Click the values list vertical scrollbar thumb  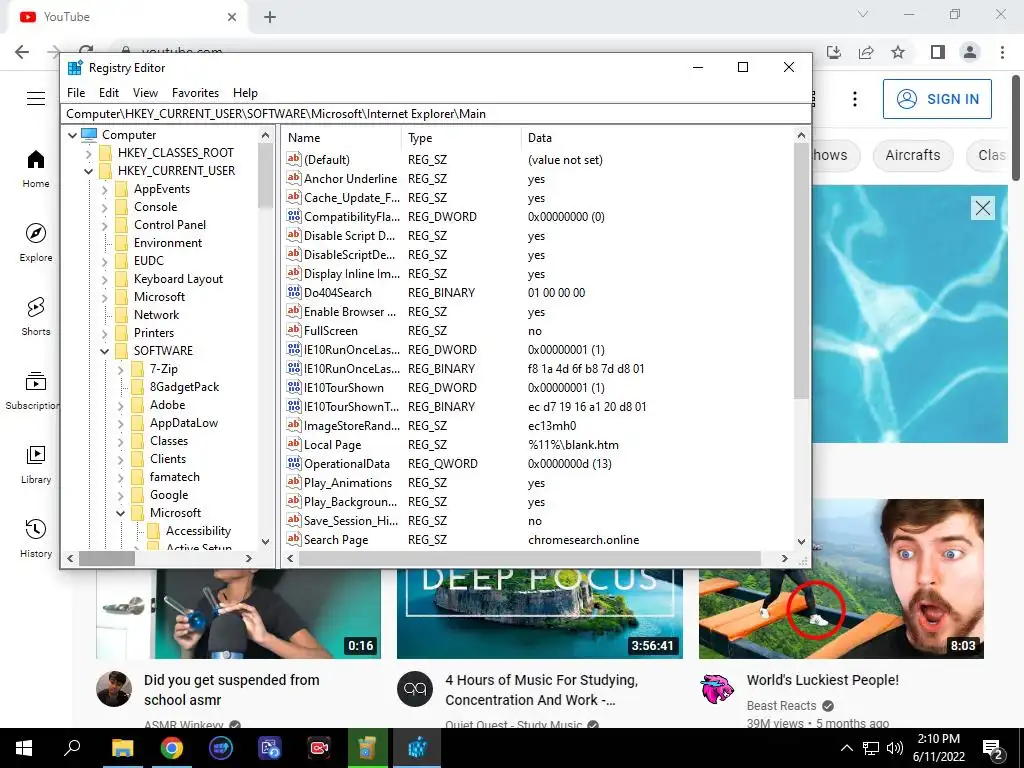(x=801, y=271)
